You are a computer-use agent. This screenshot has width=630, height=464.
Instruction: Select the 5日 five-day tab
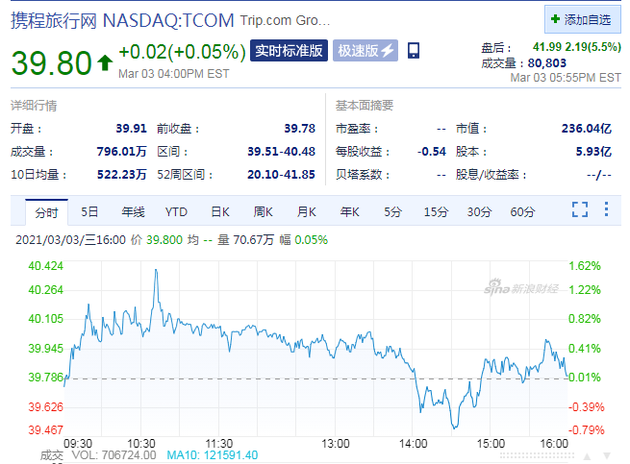90,212
